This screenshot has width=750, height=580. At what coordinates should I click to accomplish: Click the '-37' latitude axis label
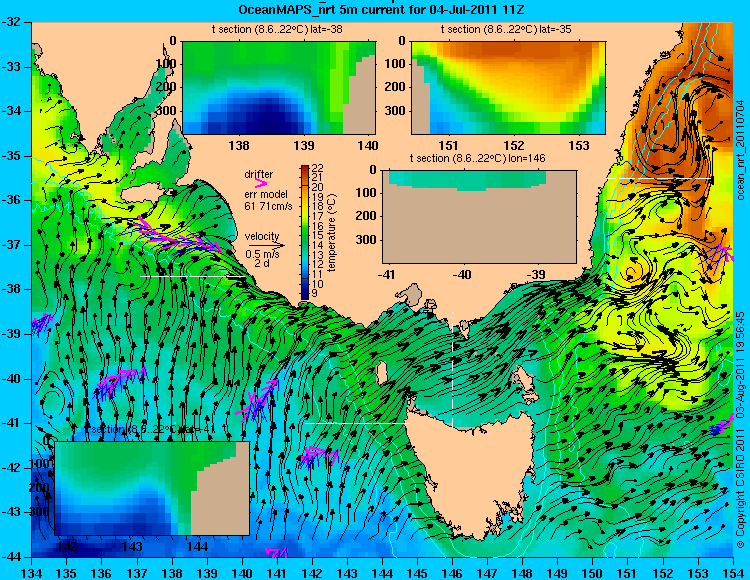(x=11, y=245)
